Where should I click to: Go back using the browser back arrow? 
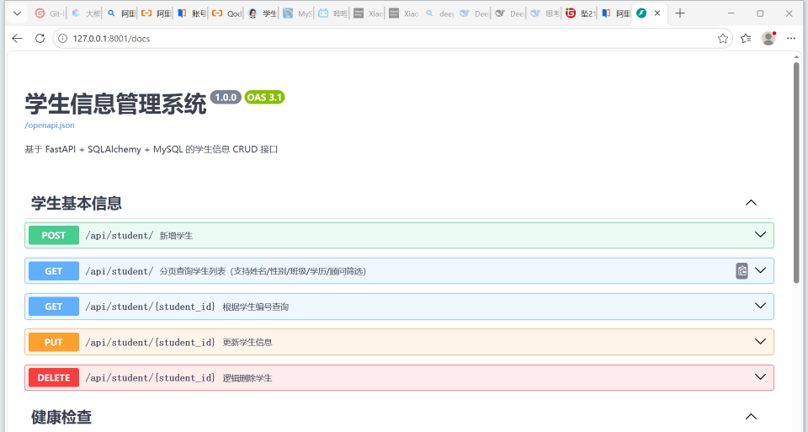tap(17, 38)
